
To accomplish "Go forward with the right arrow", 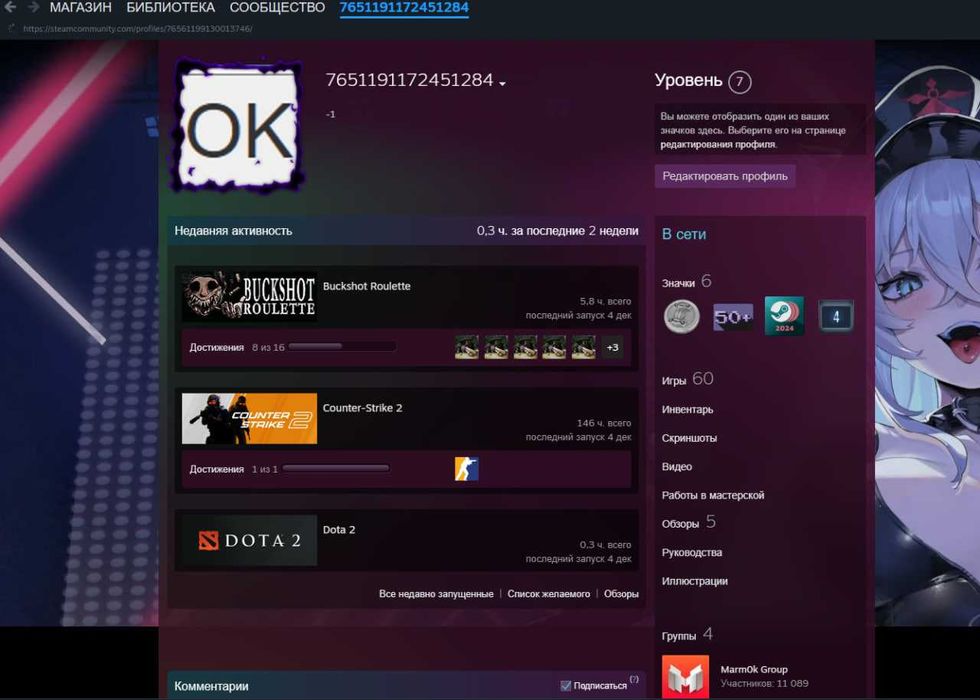I will pos(33,7).
